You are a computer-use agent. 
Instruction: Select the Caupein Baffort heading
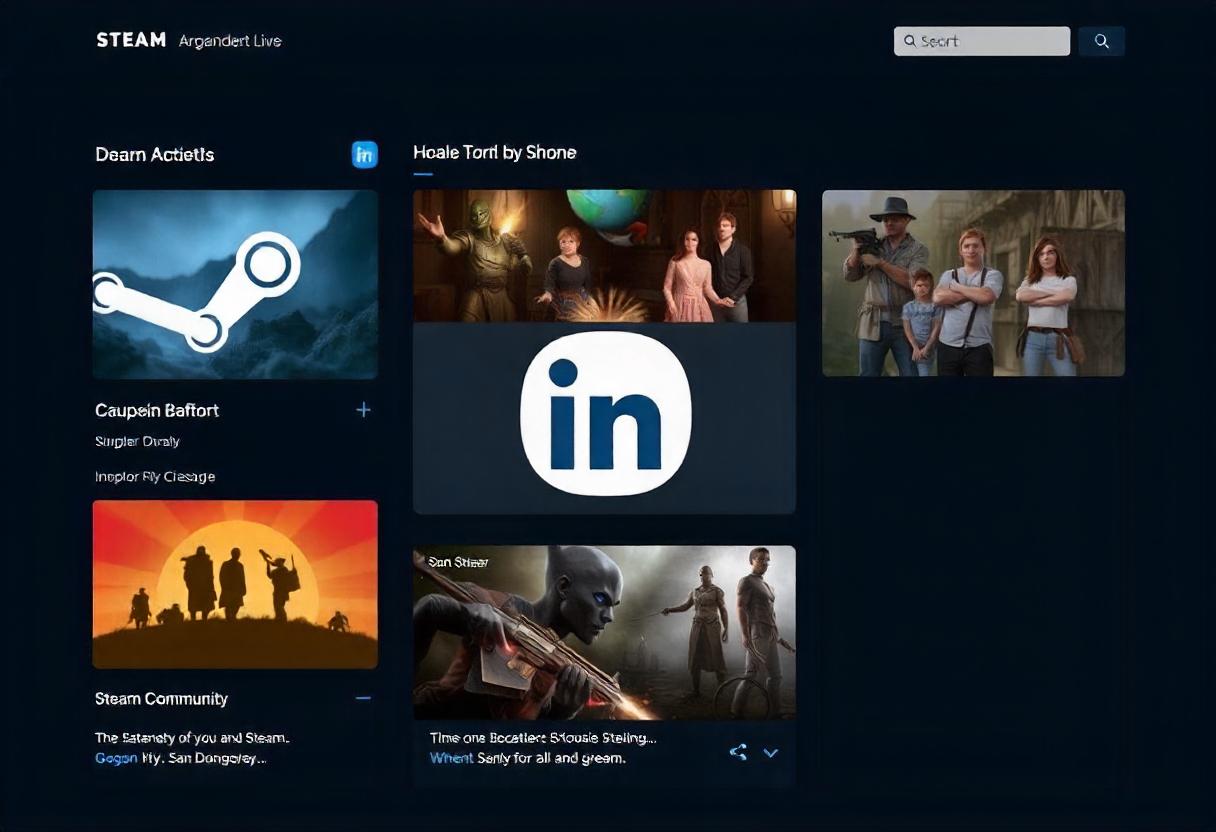[157, 410]
